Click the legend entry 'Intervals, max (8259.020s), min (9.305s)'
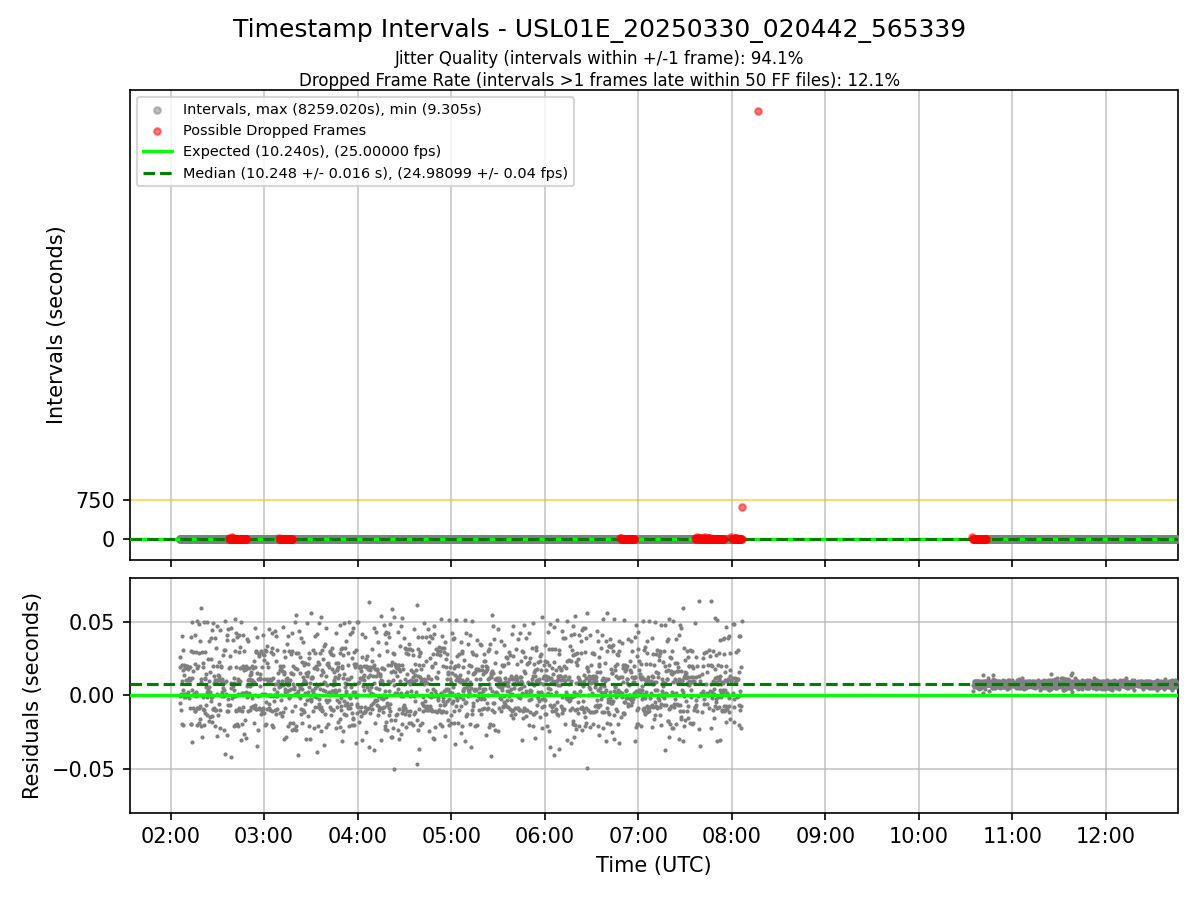The height and width of the screenshot is (900, 1200). [x=332, y=109]
